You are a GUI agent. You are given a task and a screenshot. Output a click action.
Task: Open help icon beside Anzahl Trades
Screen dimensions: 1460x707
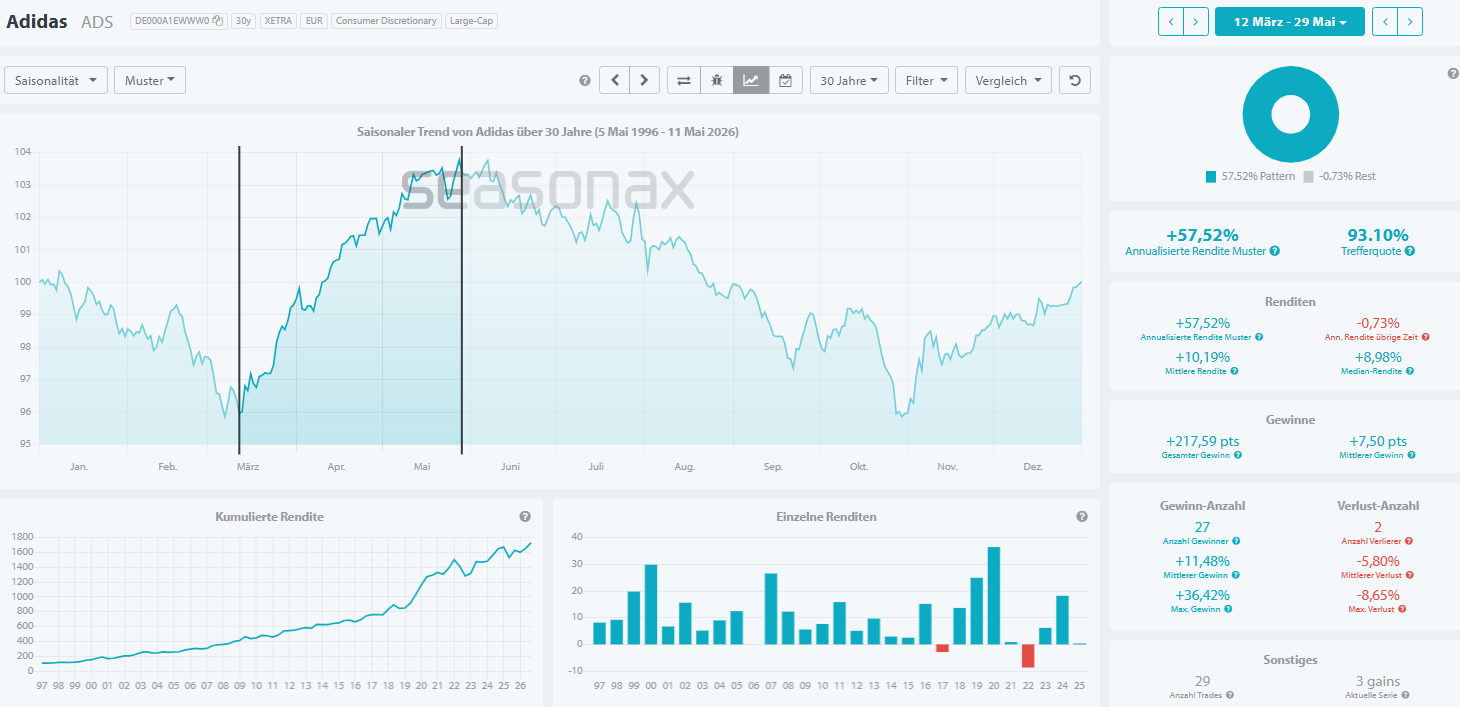pos(1230,695)
